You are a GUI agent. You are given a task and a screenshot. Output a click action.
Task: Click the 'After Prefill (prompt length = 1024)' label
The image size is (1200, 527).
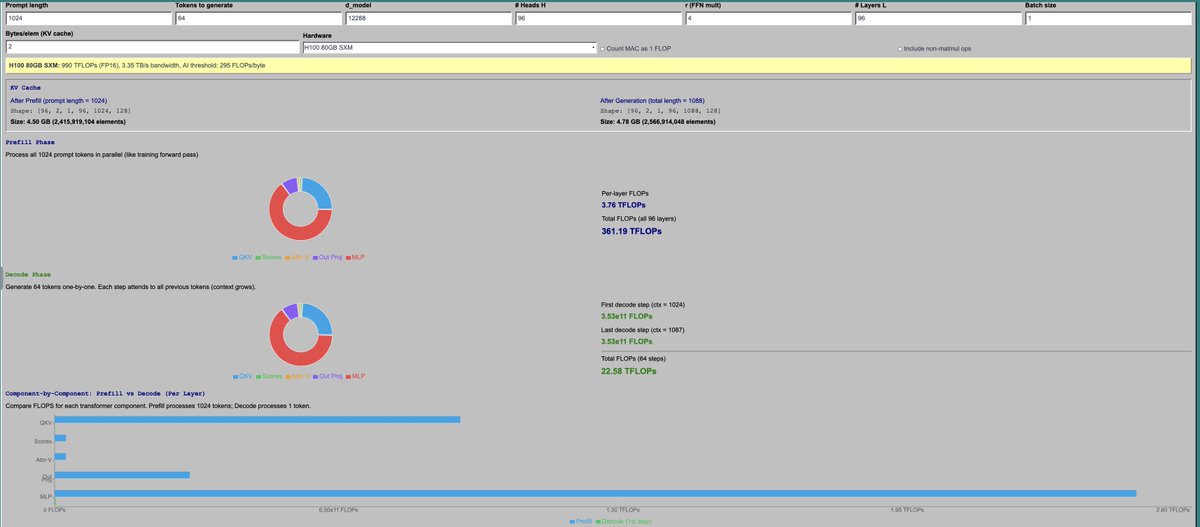click(x=57, y=100)
